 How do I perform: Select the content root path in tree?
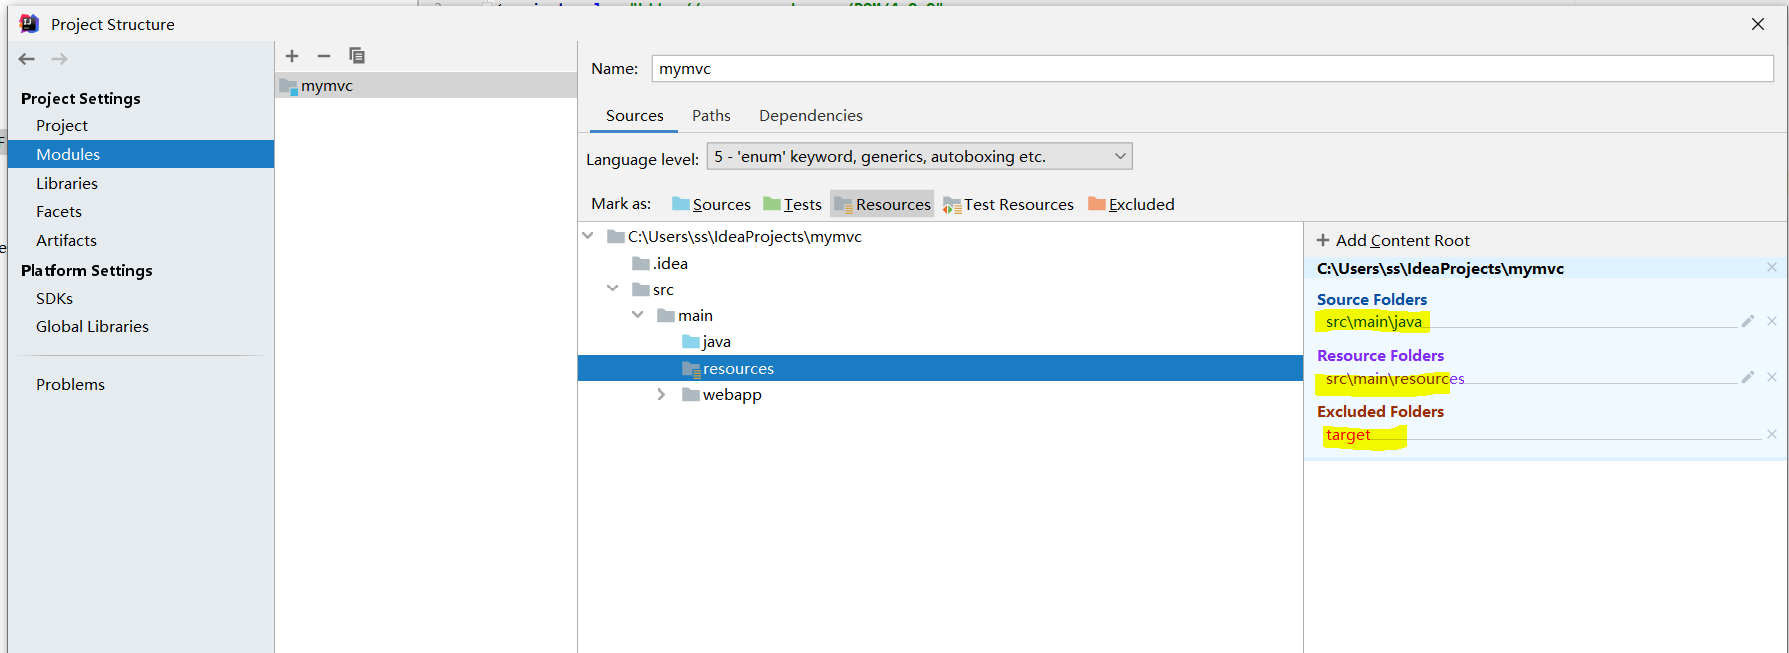(x=734, y=237)
